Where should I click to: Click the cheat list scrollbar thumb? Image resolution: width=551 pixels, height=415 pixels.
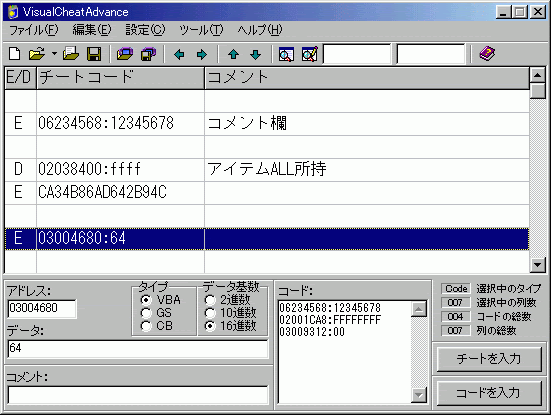coord(538,91)
